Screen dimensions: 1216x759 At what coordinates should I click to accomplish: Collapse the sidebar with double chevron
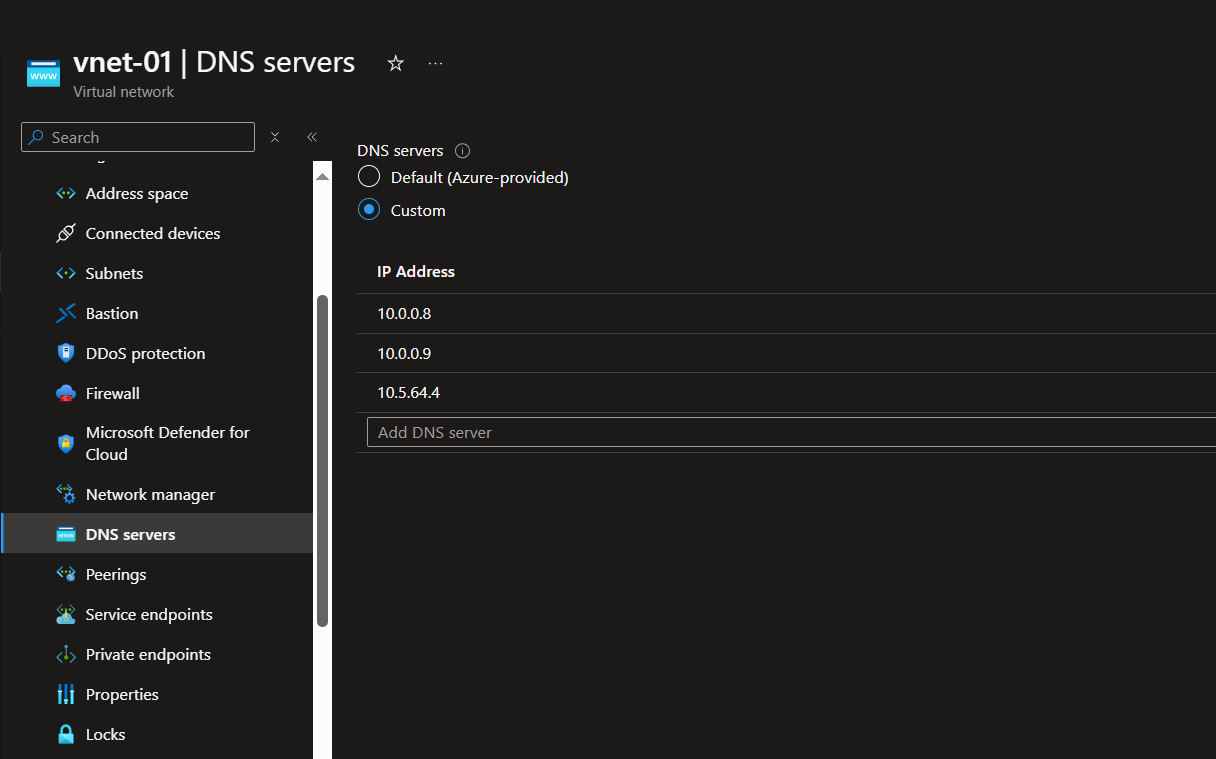tap(312, 137)
